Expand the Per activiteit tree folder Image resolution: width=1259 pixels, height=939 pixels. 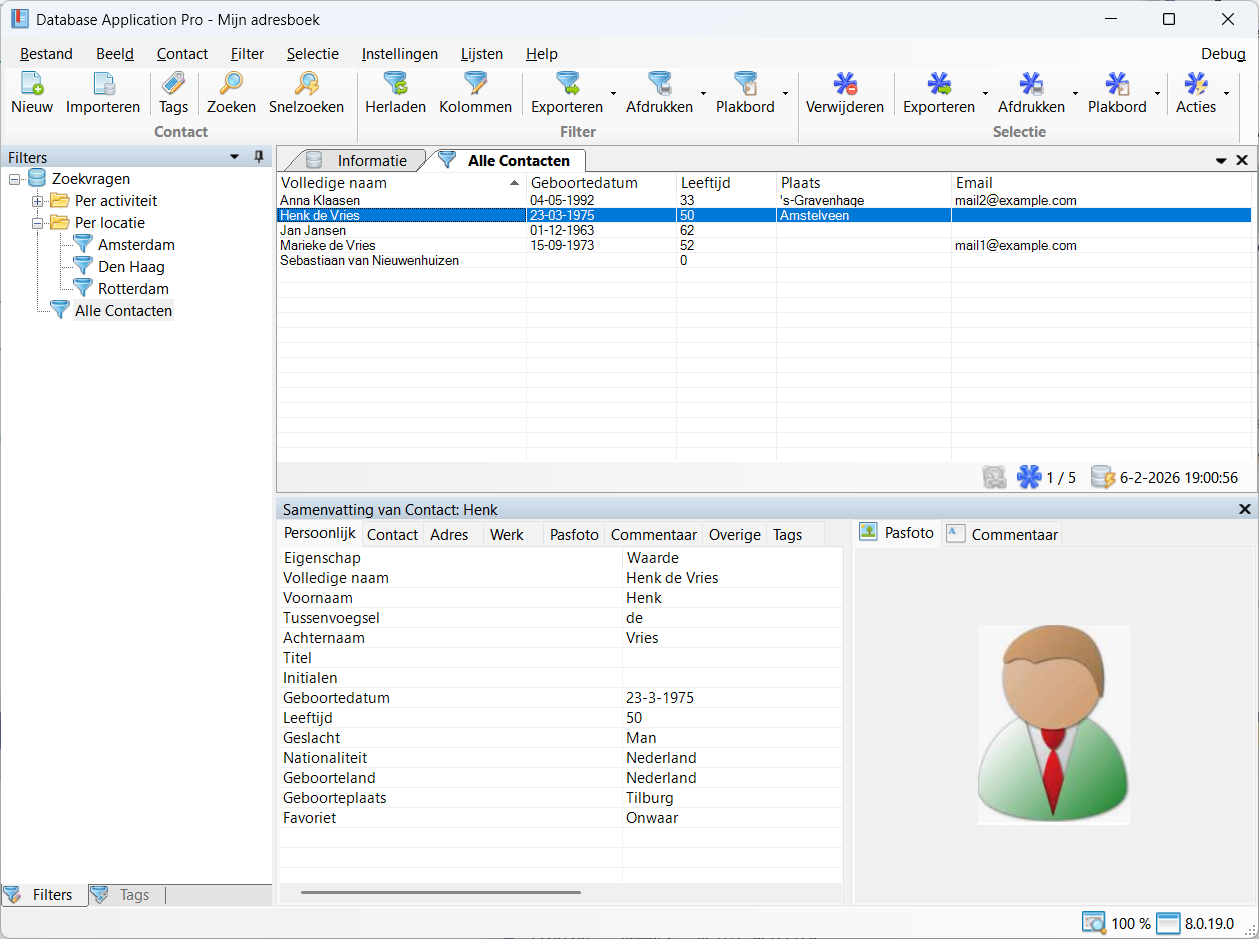click(x=38, y=201)
